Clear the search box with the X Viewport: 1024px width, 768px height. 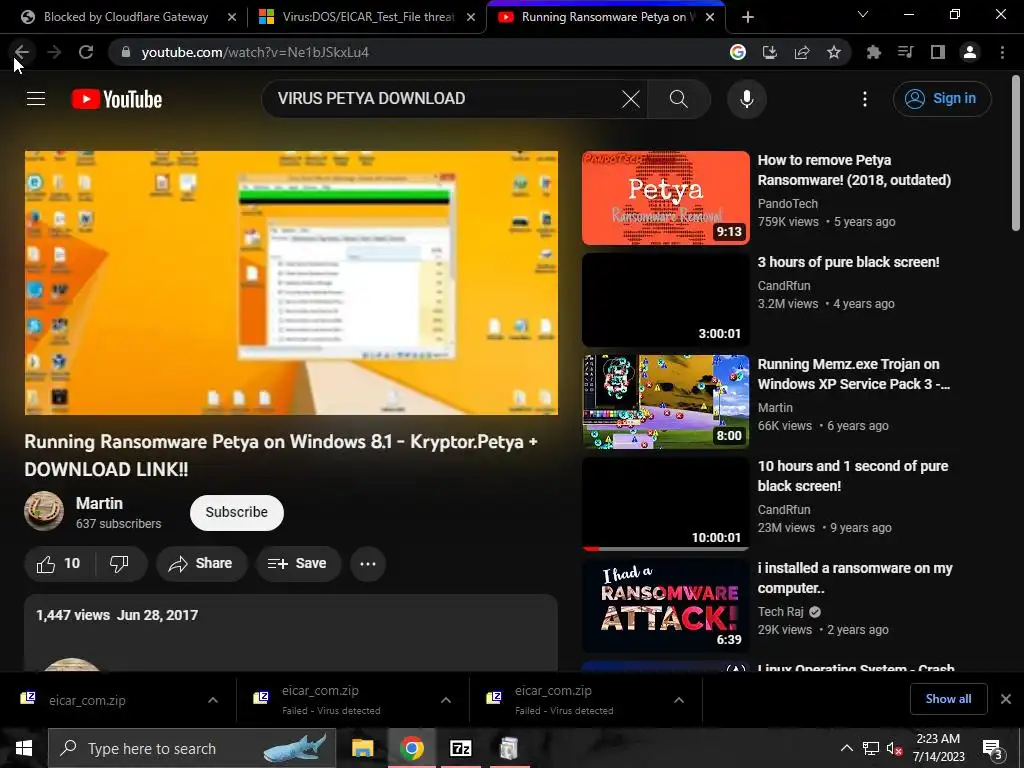pos(630,99)
